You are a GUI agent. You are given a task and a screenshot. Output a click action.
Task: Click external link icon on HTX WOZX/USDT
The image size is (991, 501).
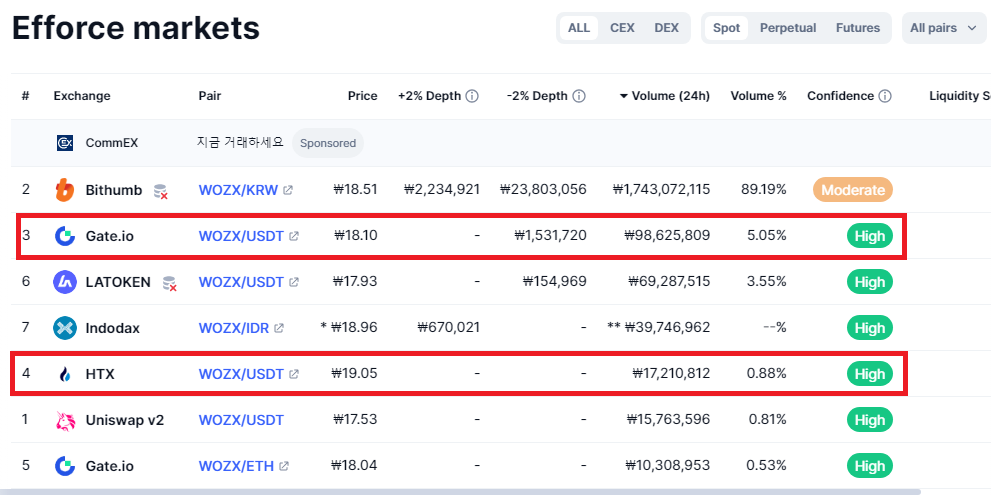click(x=293, y=374)
